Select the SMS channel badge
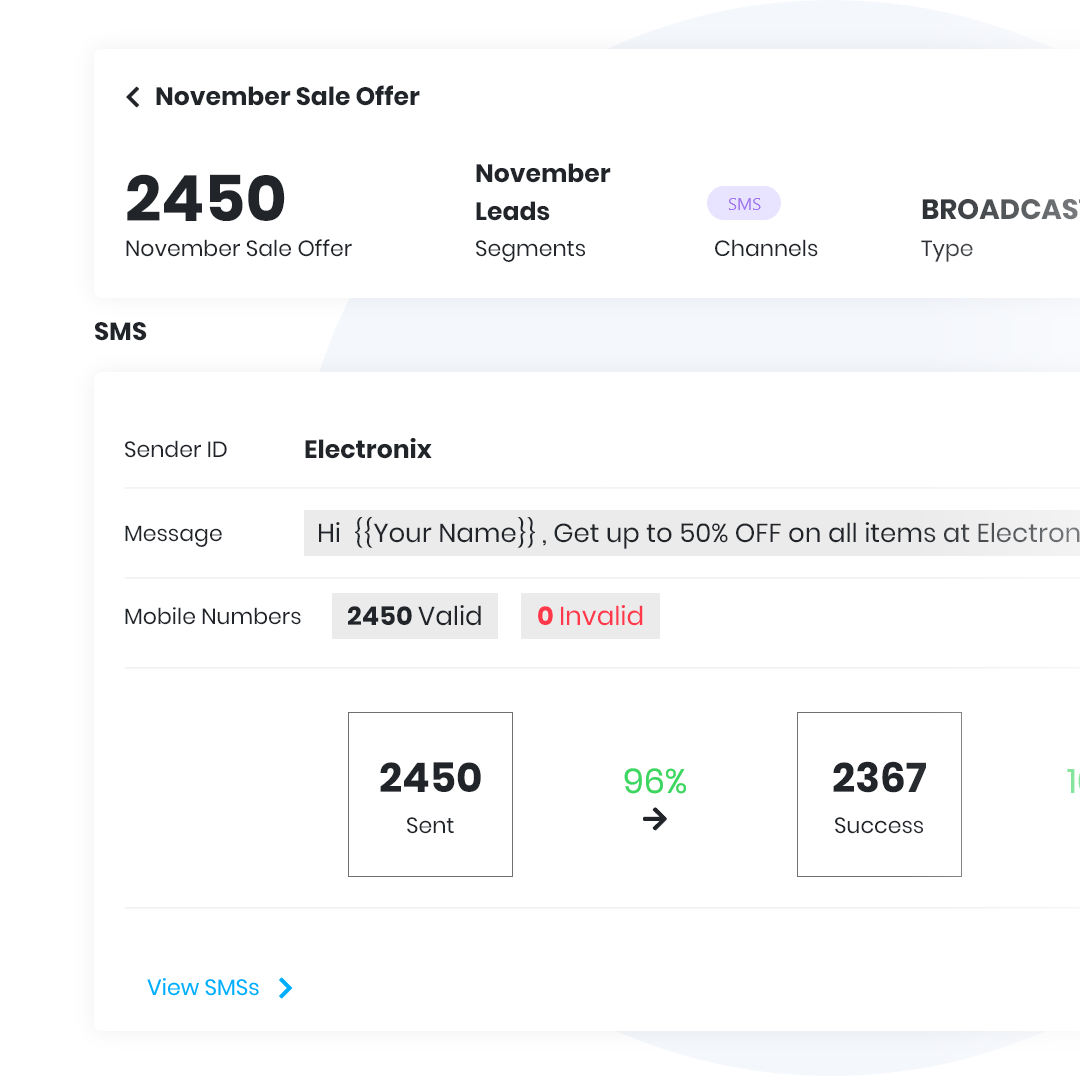The width and height of the screenshot is (1080, 1080). 744,203
